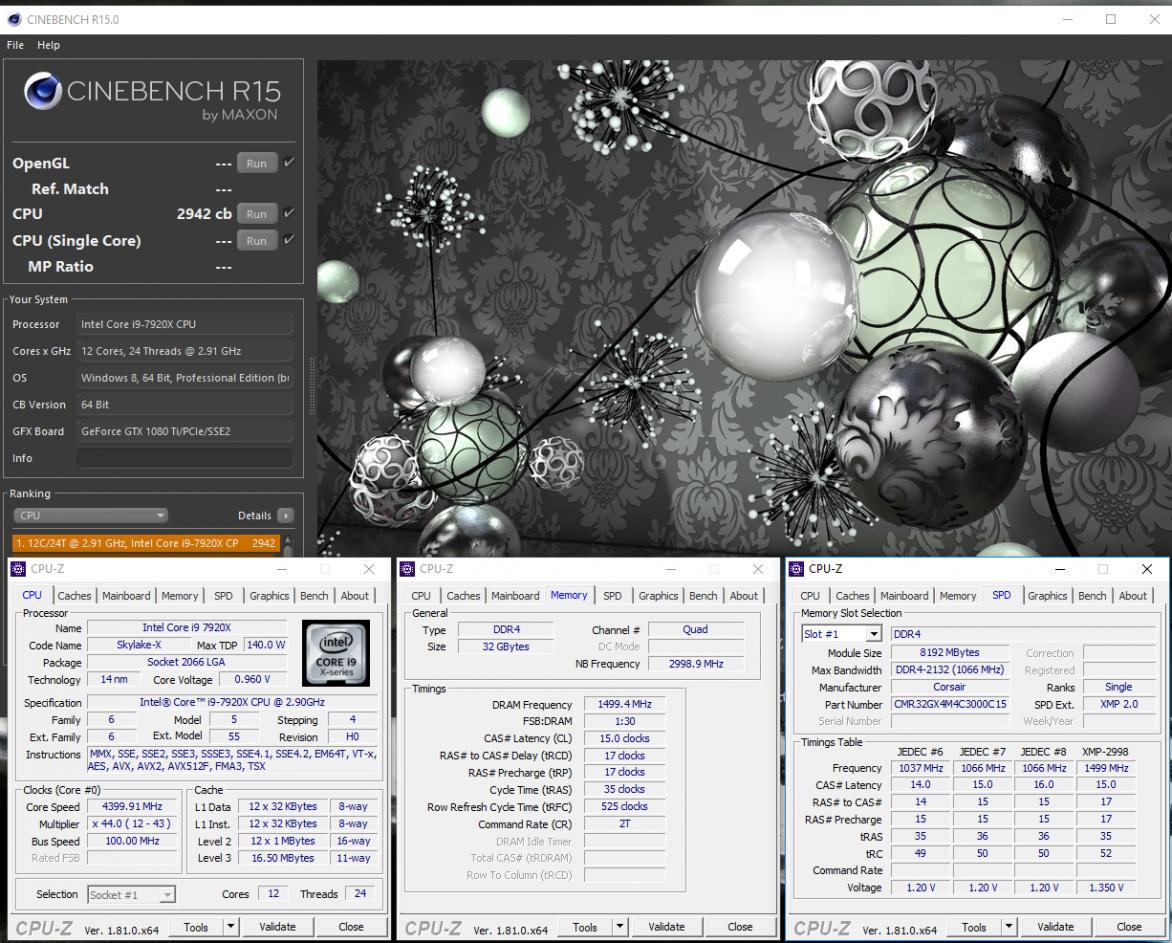1172x943 pixels.
Task: Open the File menu in Cinebench
Action: (16, 45)
